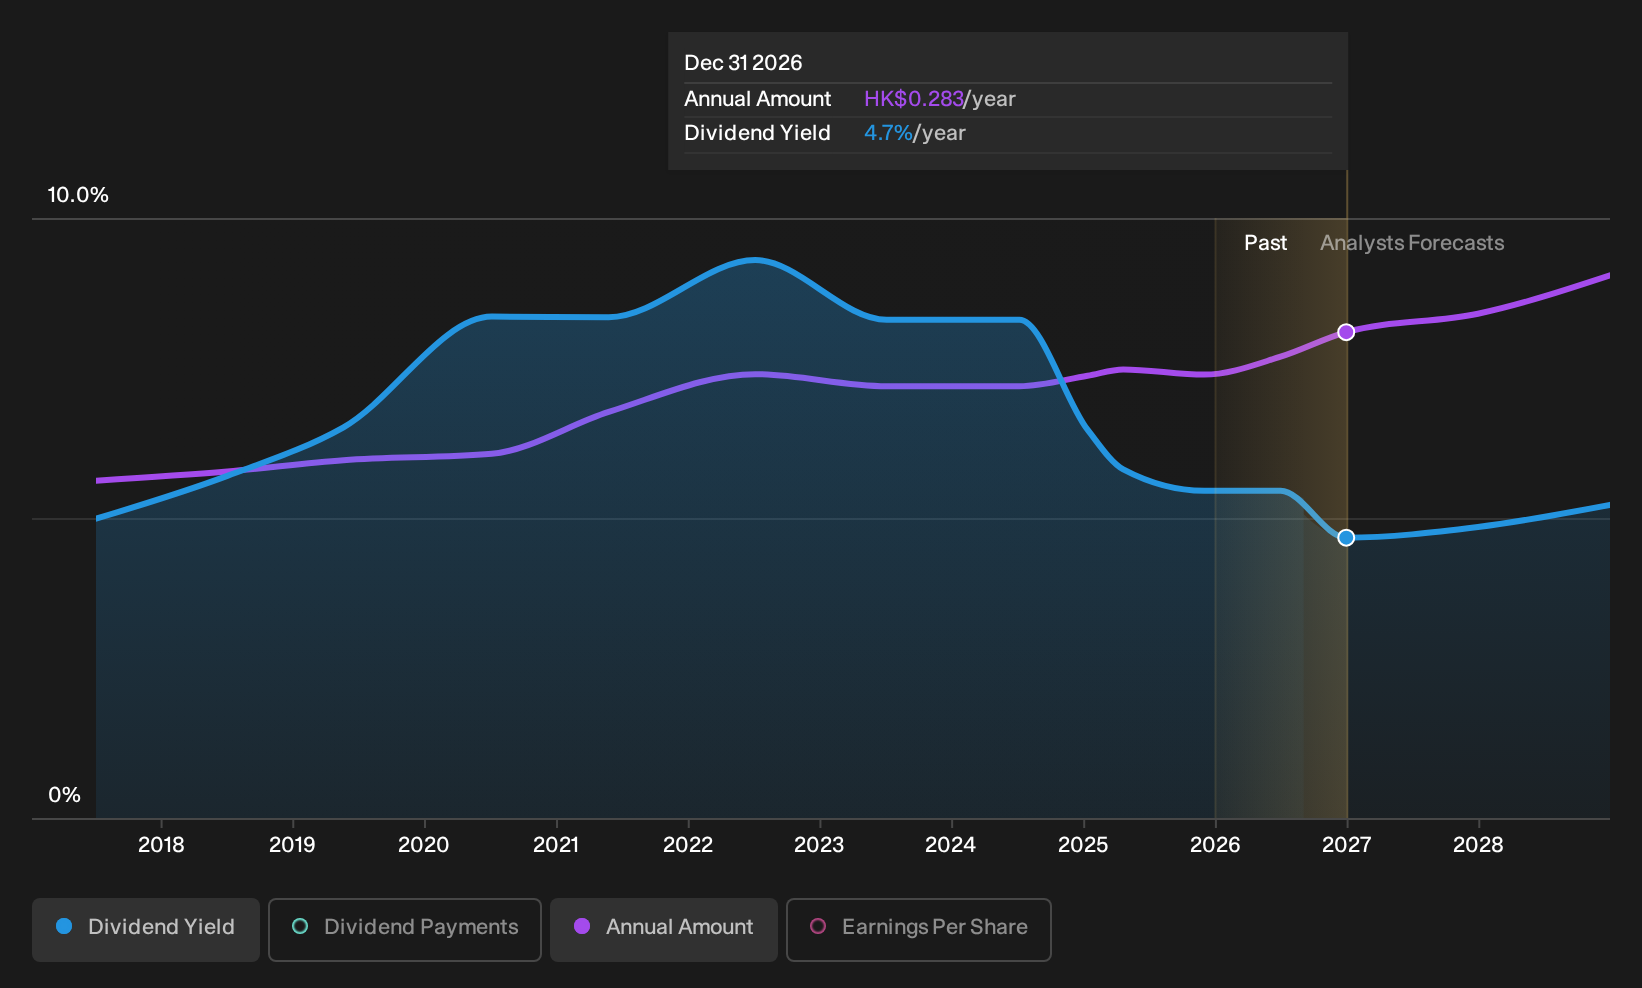Viewport: 1642px width, 988px height.
Task: Click the 2022 x-axis label
Action: click(x=688, y=845)
